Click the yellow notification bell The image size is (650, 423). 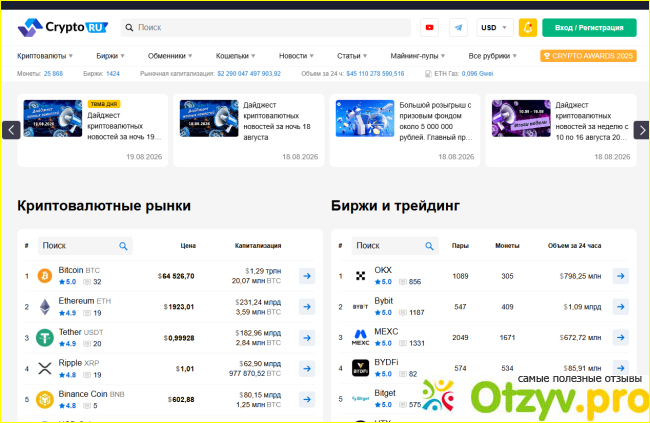click(x=528, y=27)
